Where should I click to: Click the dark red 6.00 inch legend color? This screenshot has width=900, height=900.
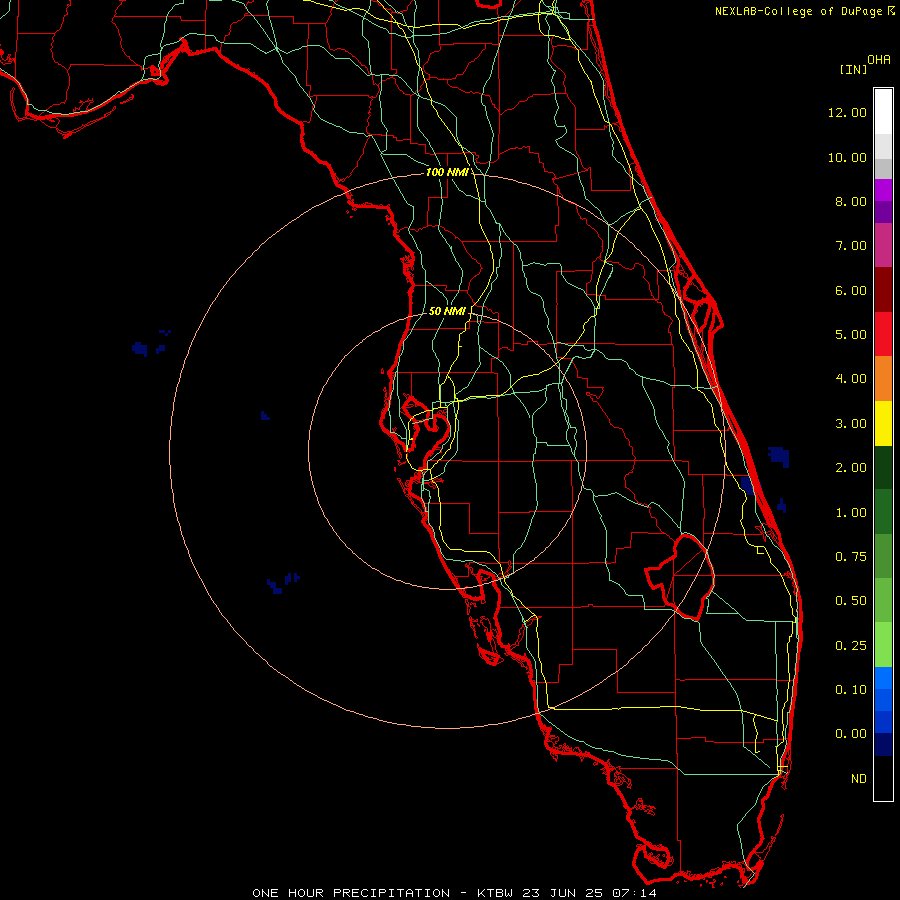click(x=883, y=290)
